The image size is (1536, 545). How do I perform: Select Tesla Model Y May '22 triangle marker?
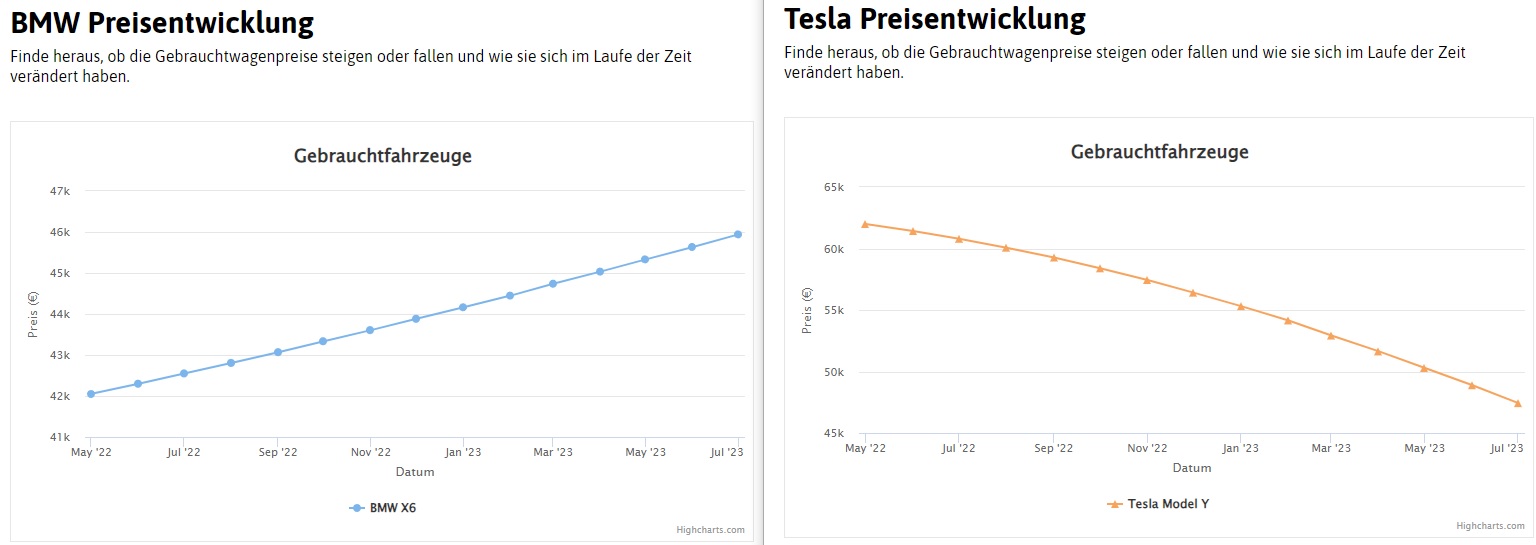(866, 224)
